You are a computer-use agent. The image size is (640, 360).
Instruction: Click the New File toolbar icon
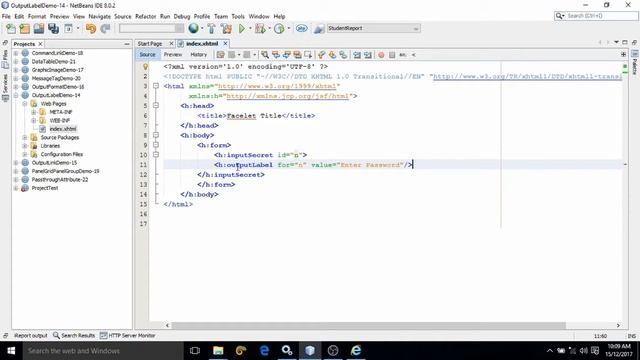coord(11,29)
